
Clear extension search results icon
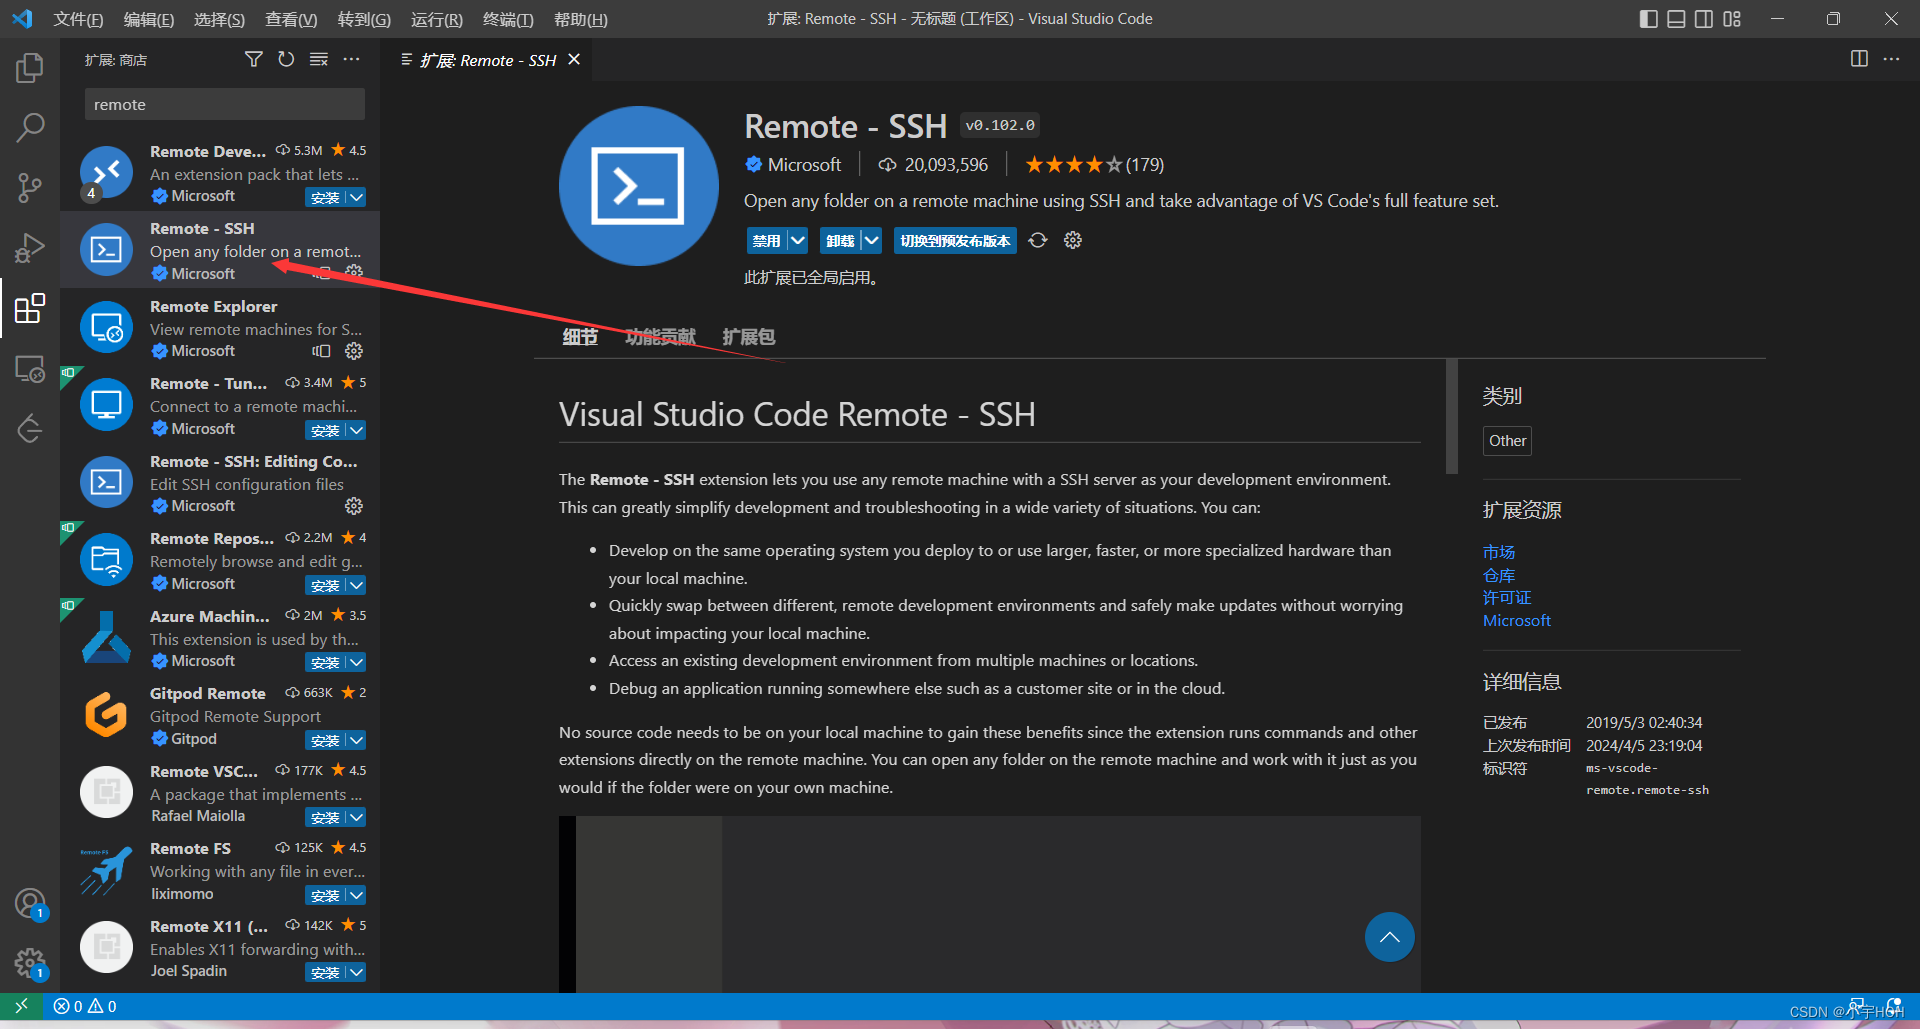pyautogui.click(x=319, y=60)
